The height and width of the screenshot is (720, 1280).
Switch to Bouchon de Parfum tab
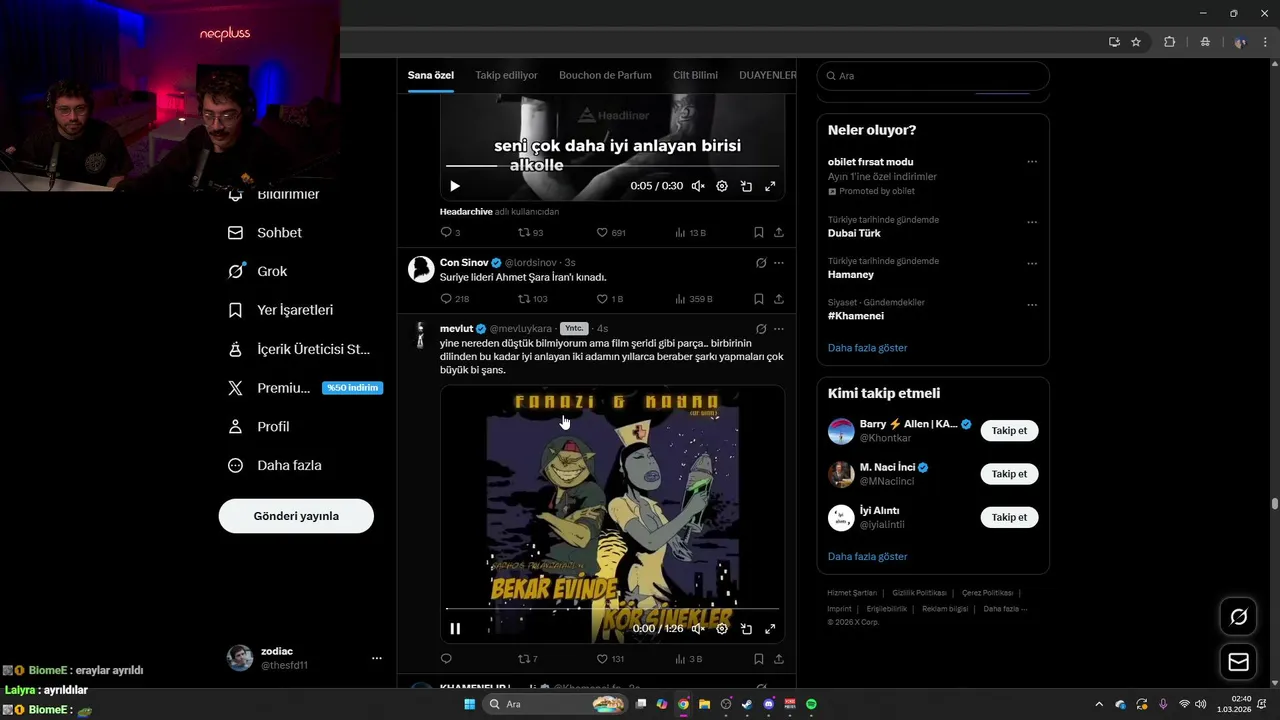(605, 75)
